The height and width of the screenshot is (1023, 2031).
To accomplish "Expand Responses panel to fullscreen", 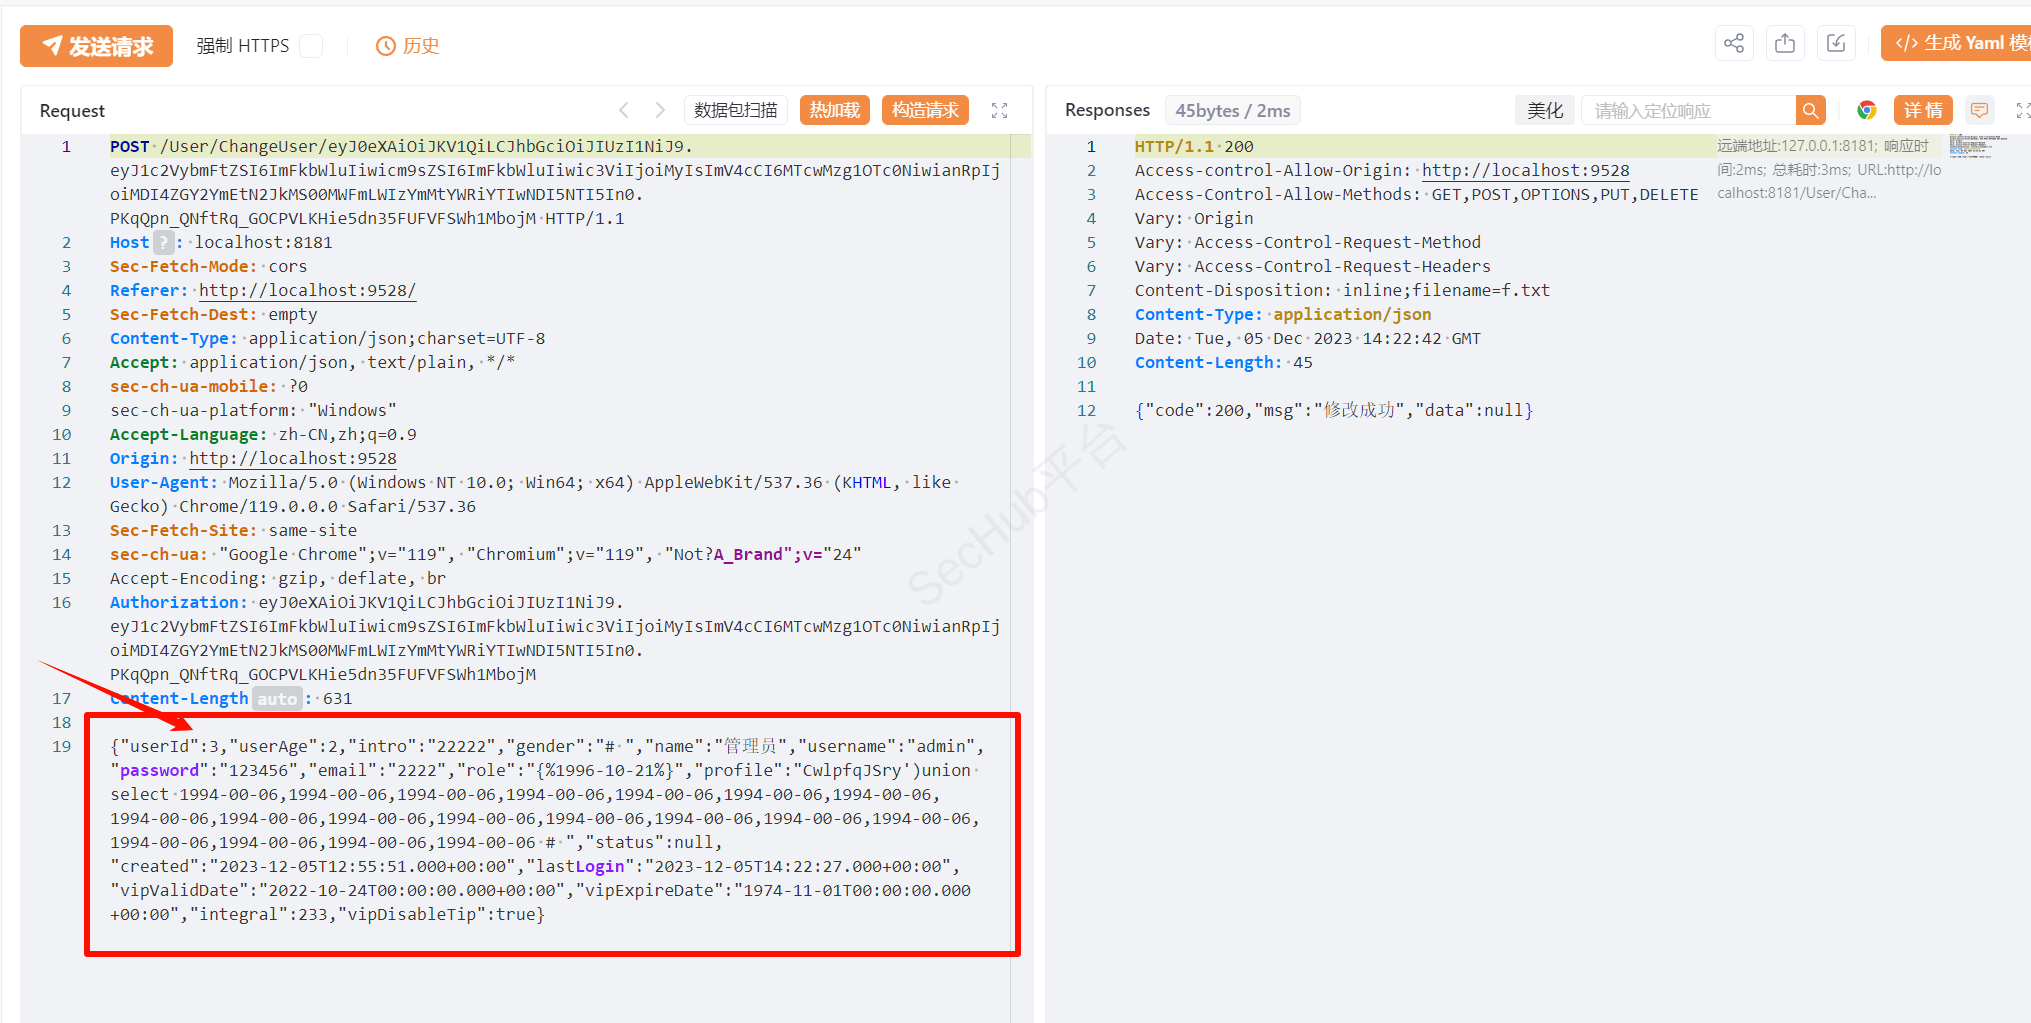I will click(2022, 110).
